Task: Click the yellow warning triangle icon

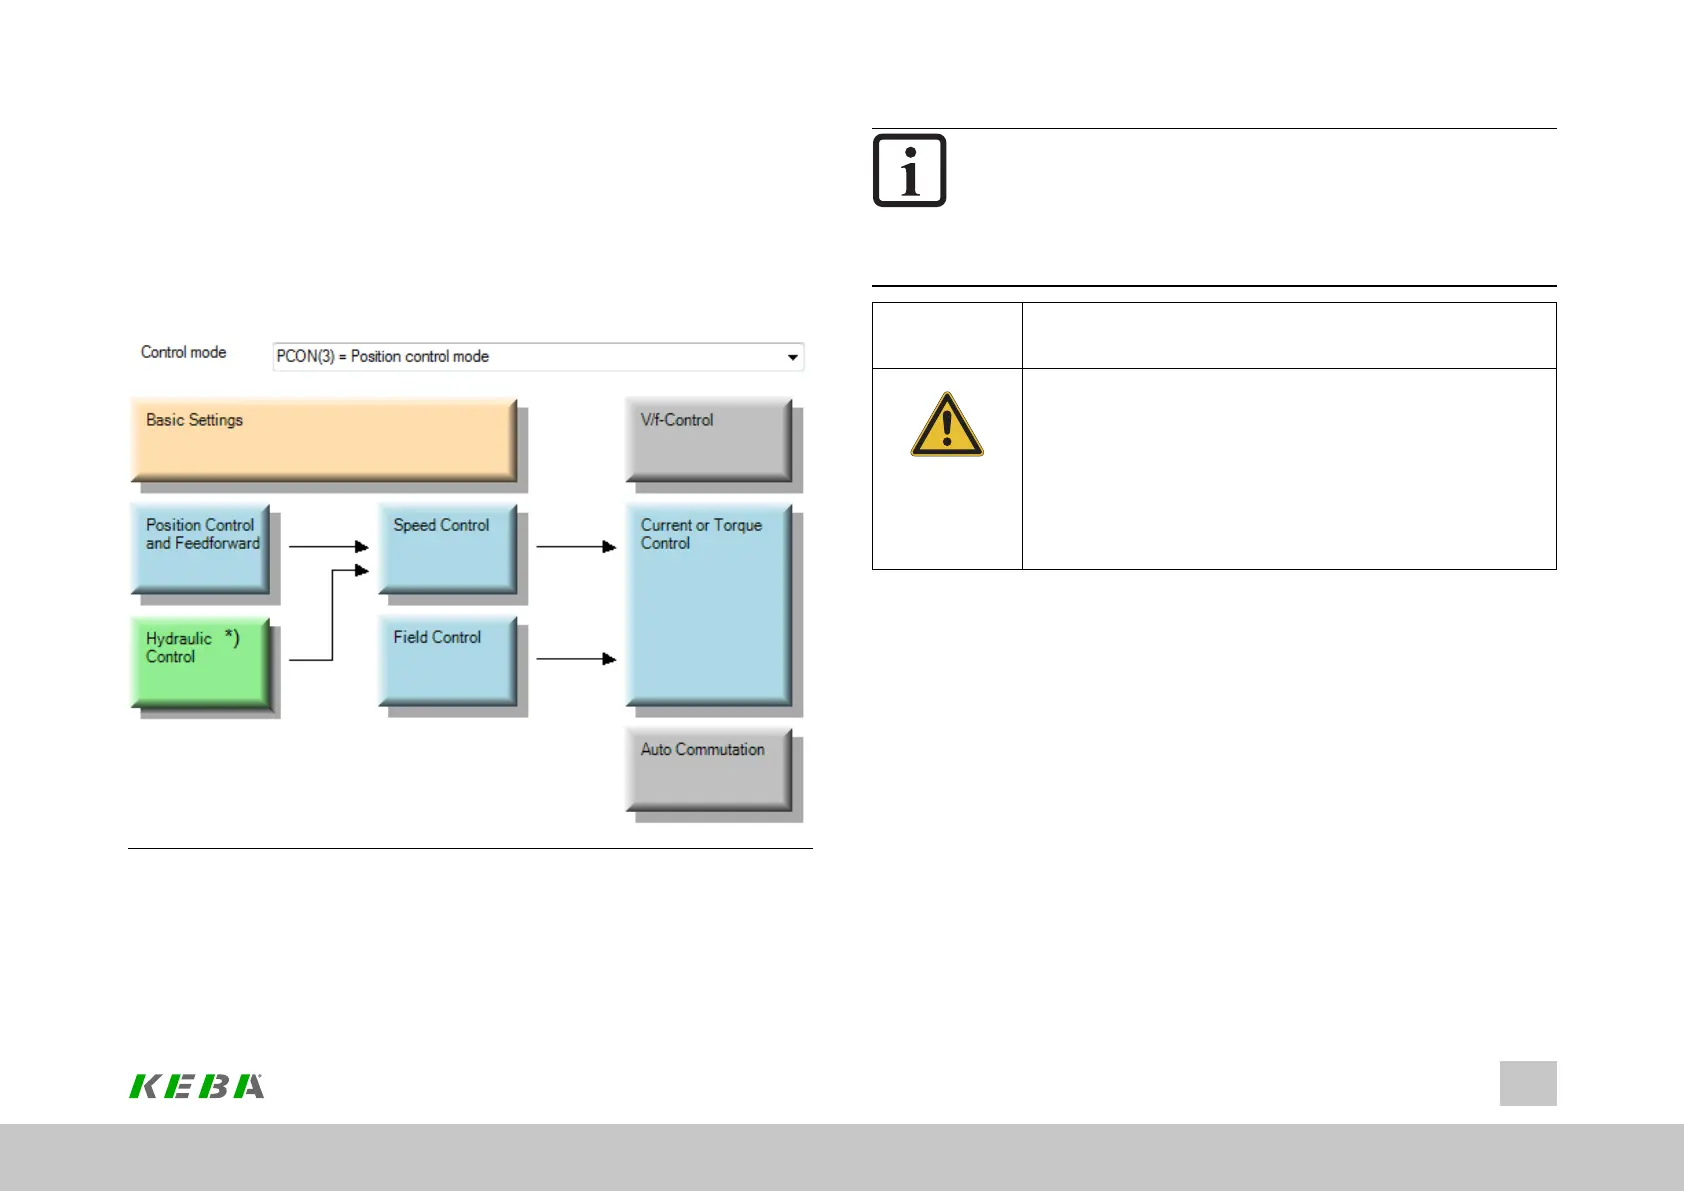Action: coord(947,424)
